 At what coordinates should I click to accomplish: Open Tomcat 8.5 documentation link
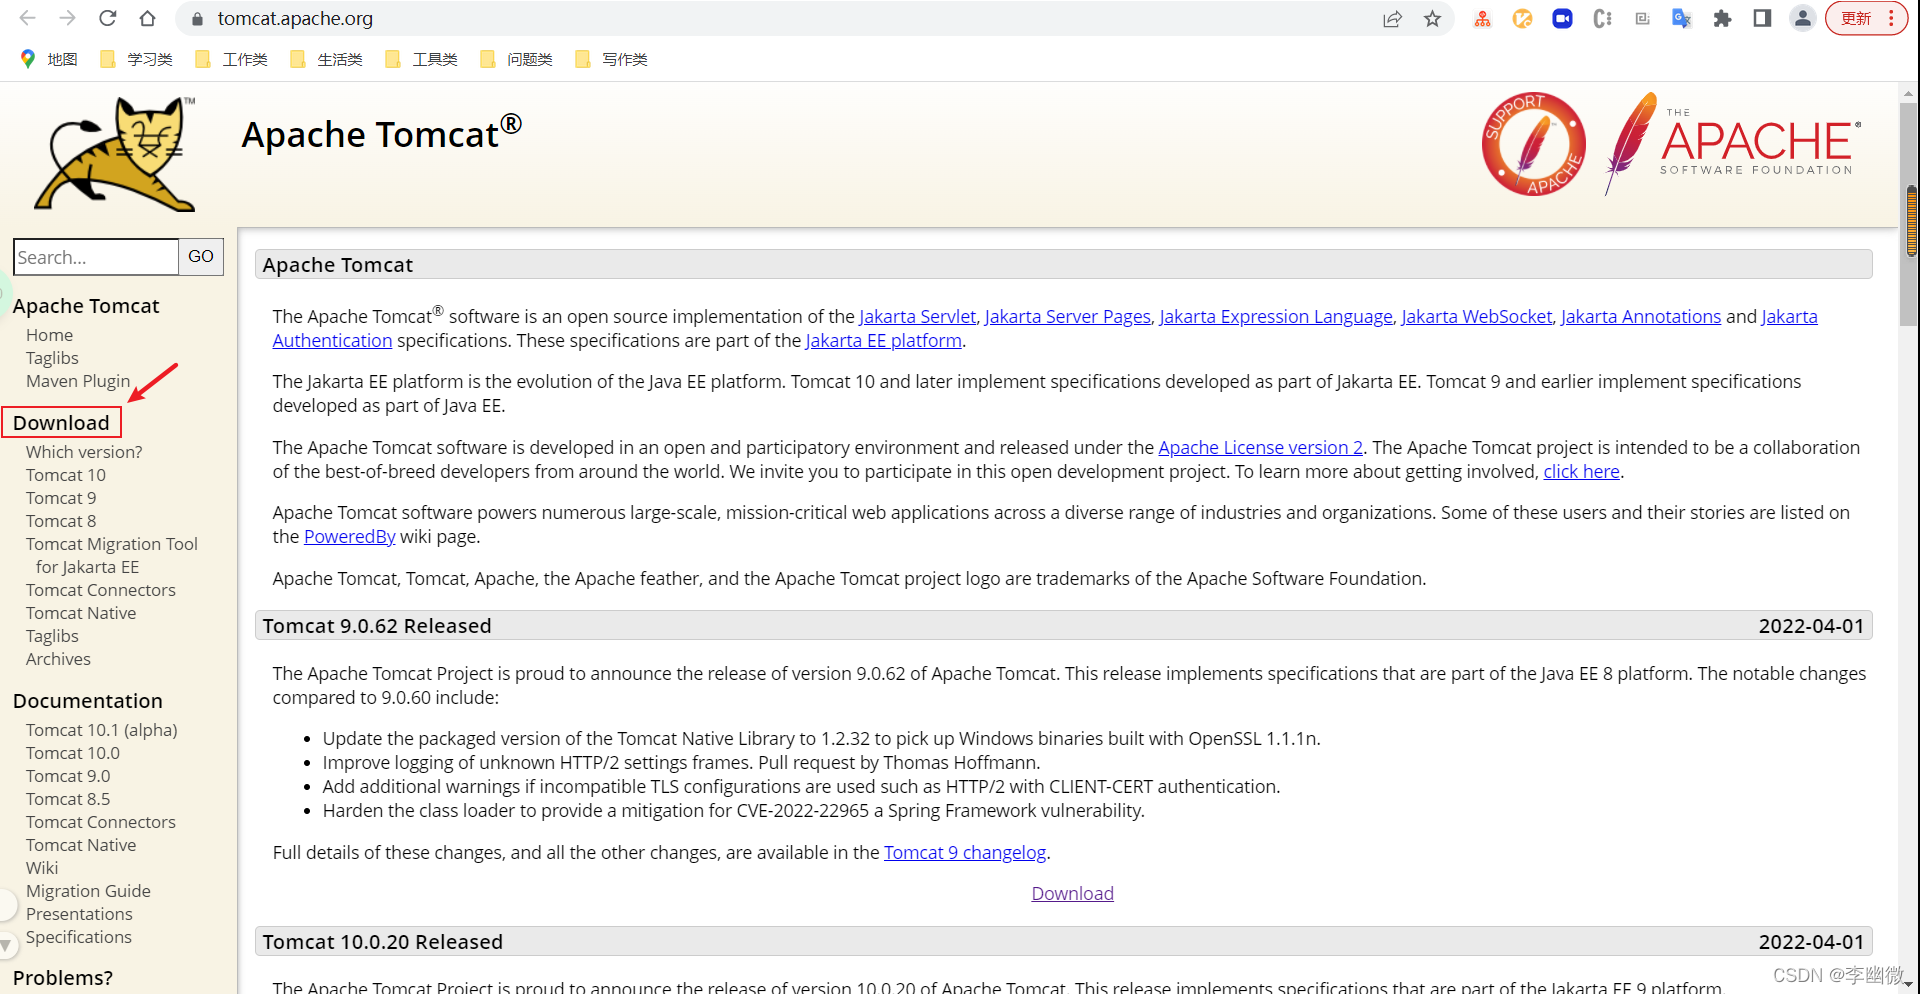pyautogui.click(x=68, y=799)
